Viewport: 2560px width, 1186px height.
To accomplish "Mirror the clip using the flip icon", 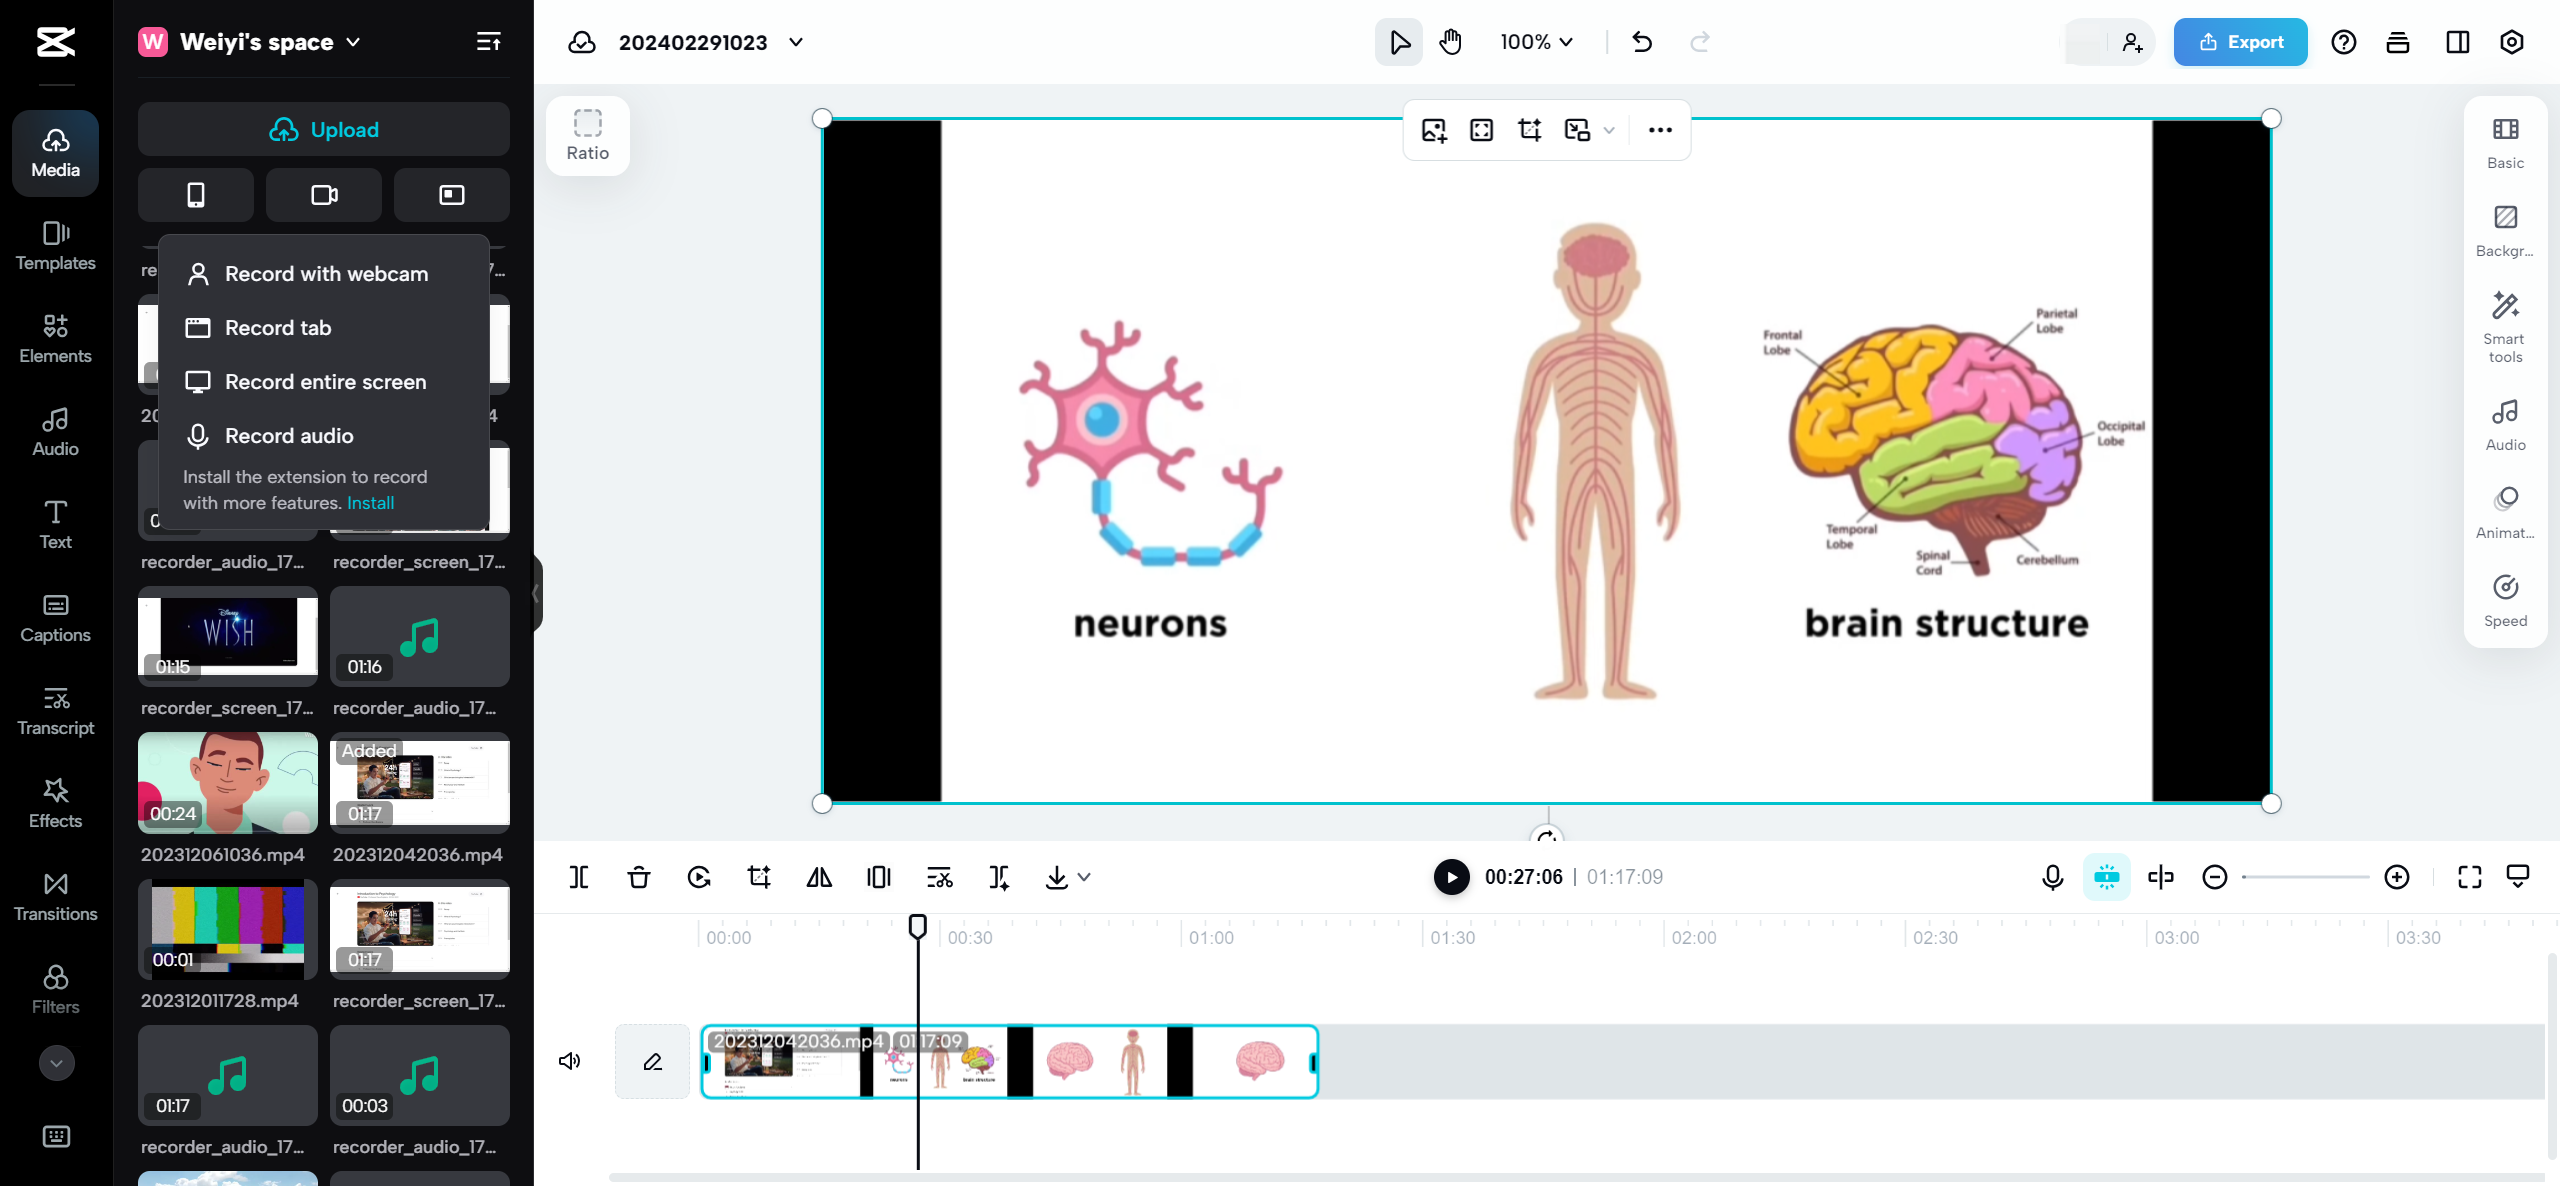I will [818, 876].
